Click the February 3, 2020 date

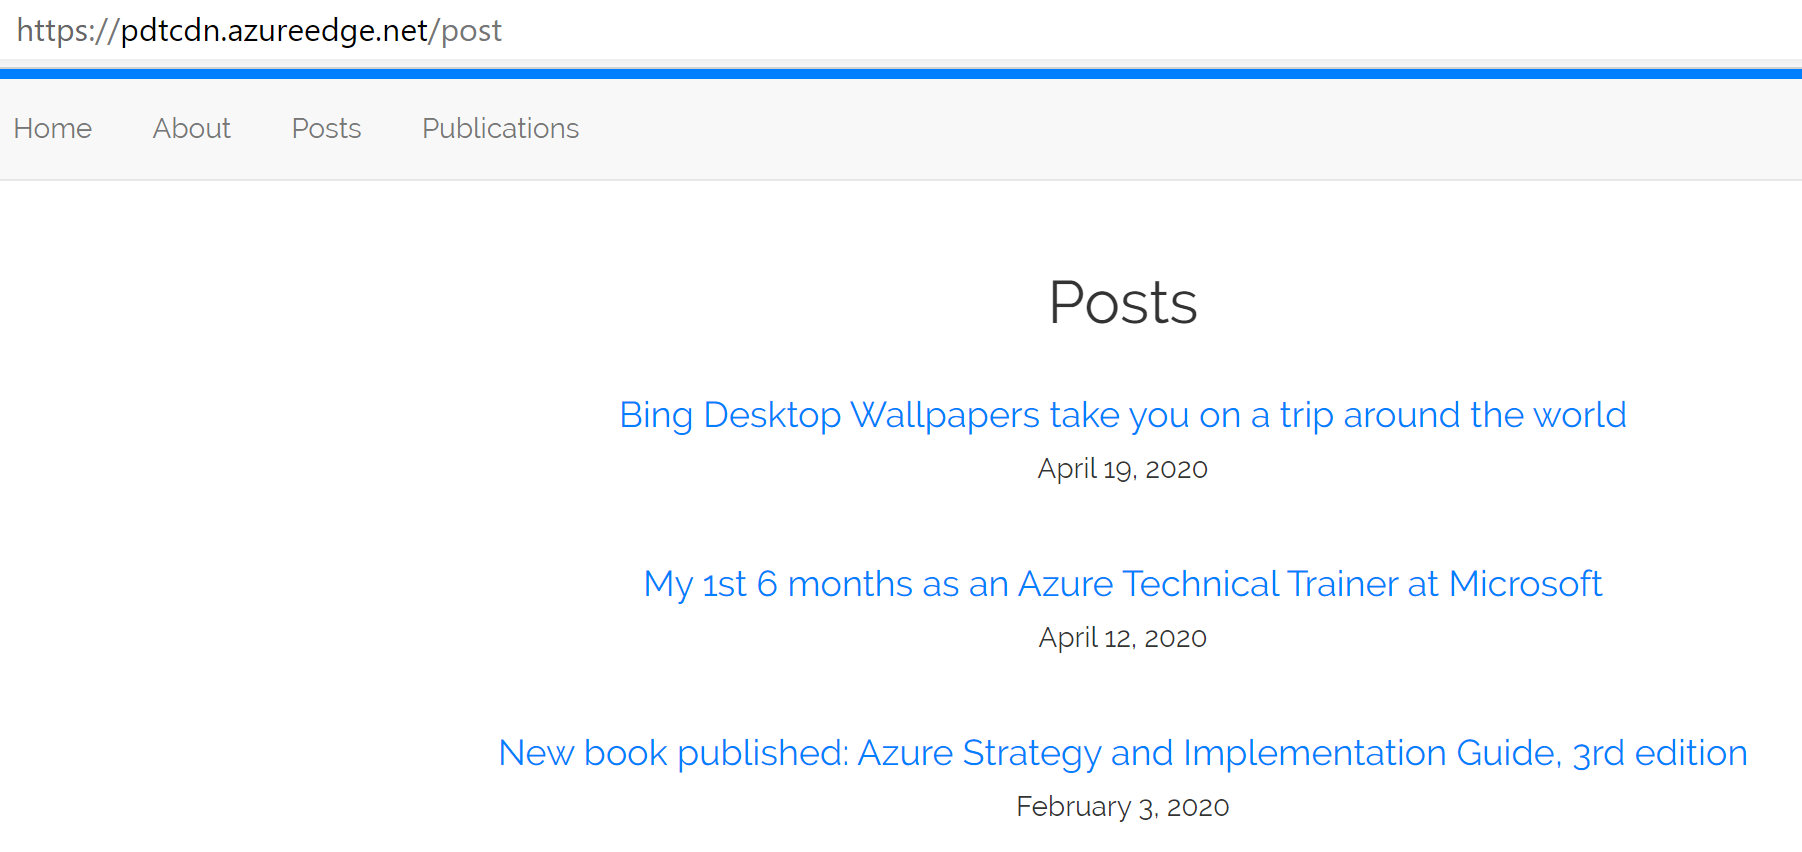[1122, 807]
